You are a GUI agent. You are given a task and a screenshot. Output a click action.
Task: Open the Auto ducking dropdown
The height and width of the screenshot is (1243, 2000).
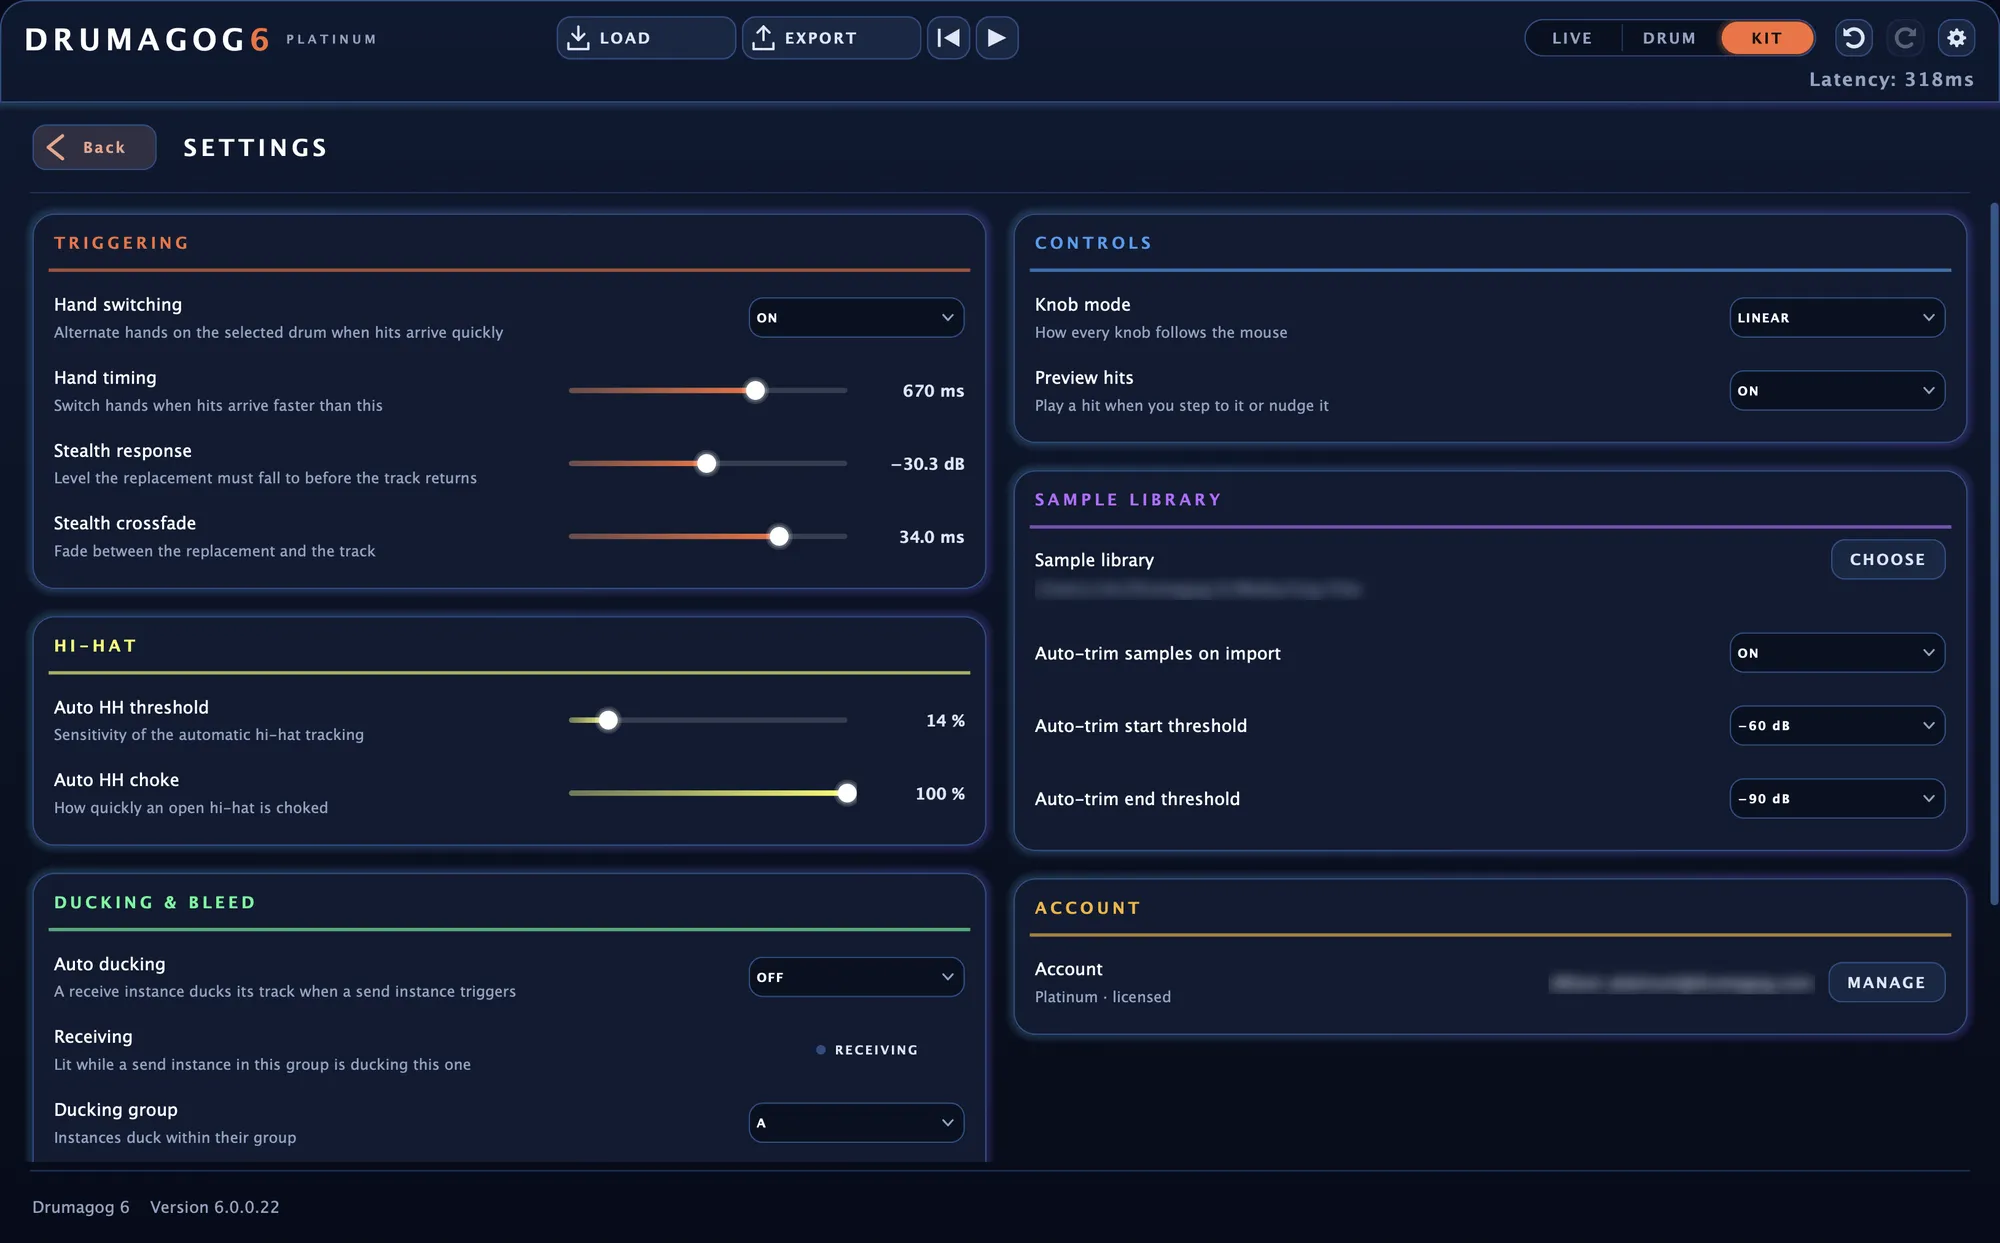click(856, 977)
